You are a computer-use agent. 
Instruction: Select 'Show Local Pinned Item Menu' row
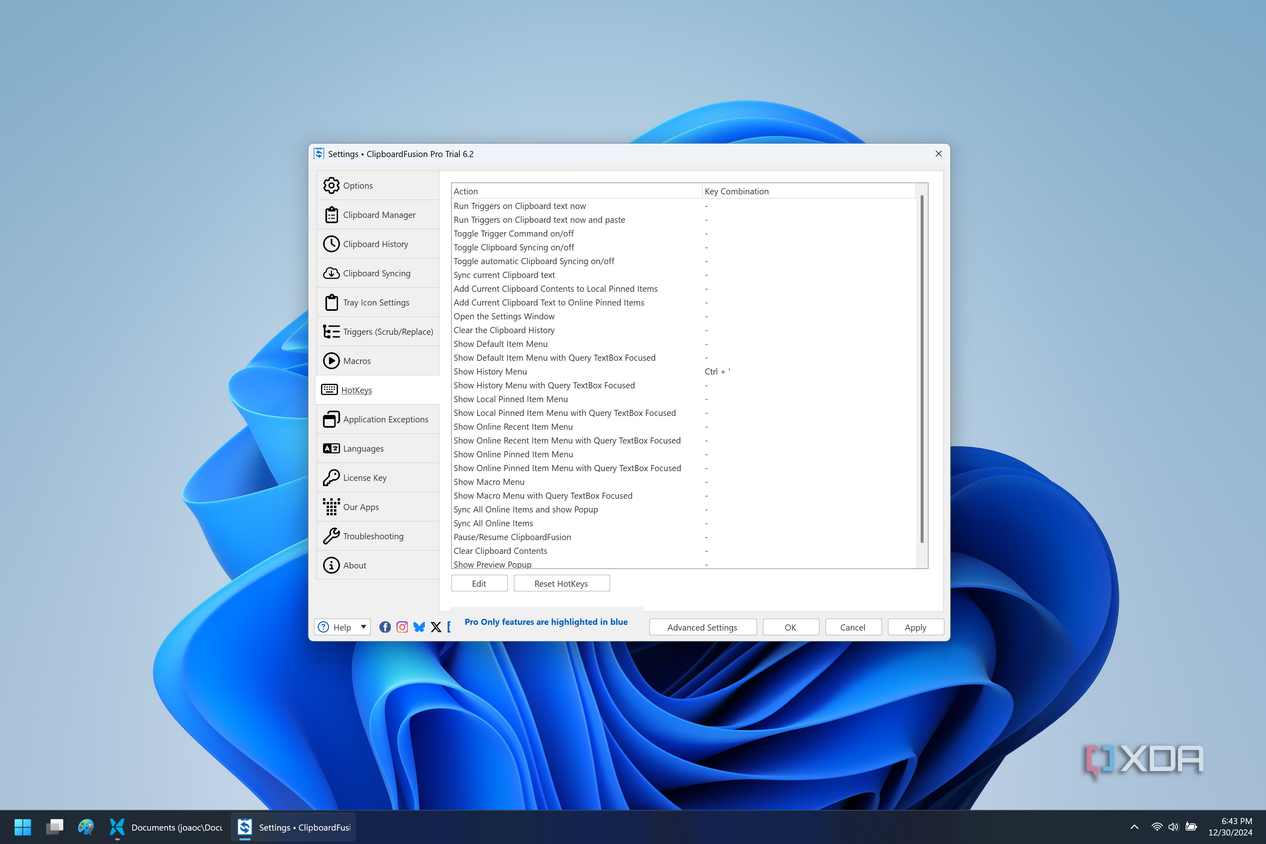[685, 399]
